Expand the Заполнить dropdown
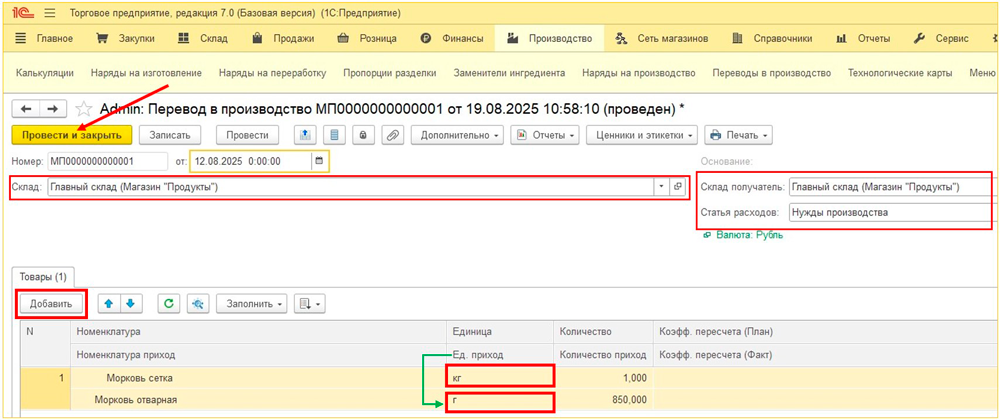Screen dimensions: 1000x420 coord(254,303)
